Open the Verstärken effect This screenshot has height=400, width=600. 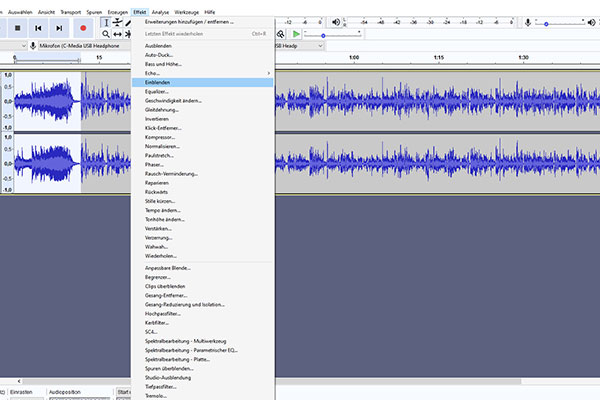point(202,229)
